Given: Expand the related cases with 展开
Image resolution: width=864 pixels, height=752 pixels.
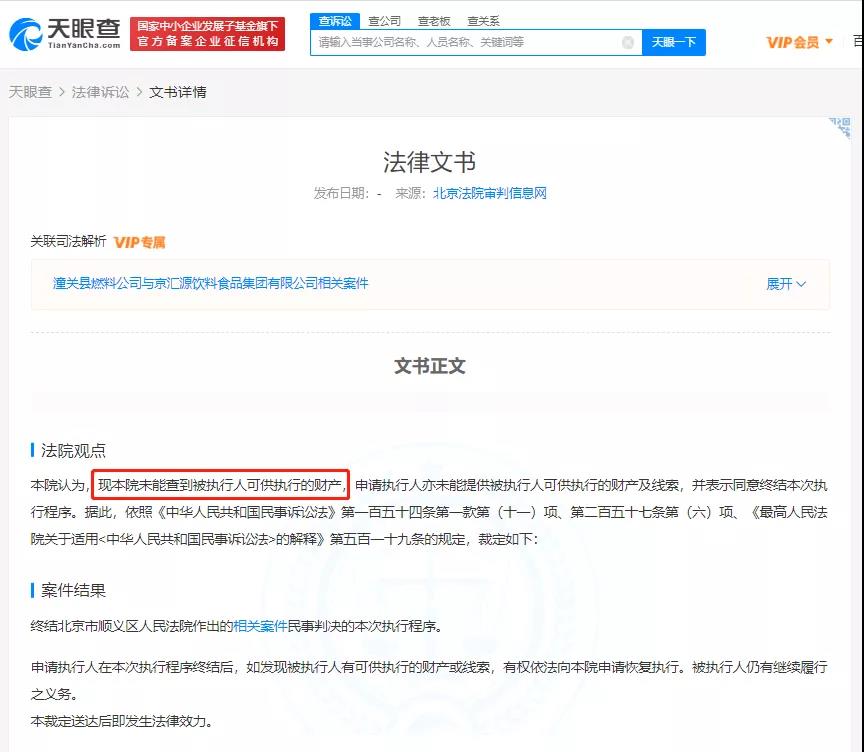Looking at the screenshot, I should tap(786, 284).
